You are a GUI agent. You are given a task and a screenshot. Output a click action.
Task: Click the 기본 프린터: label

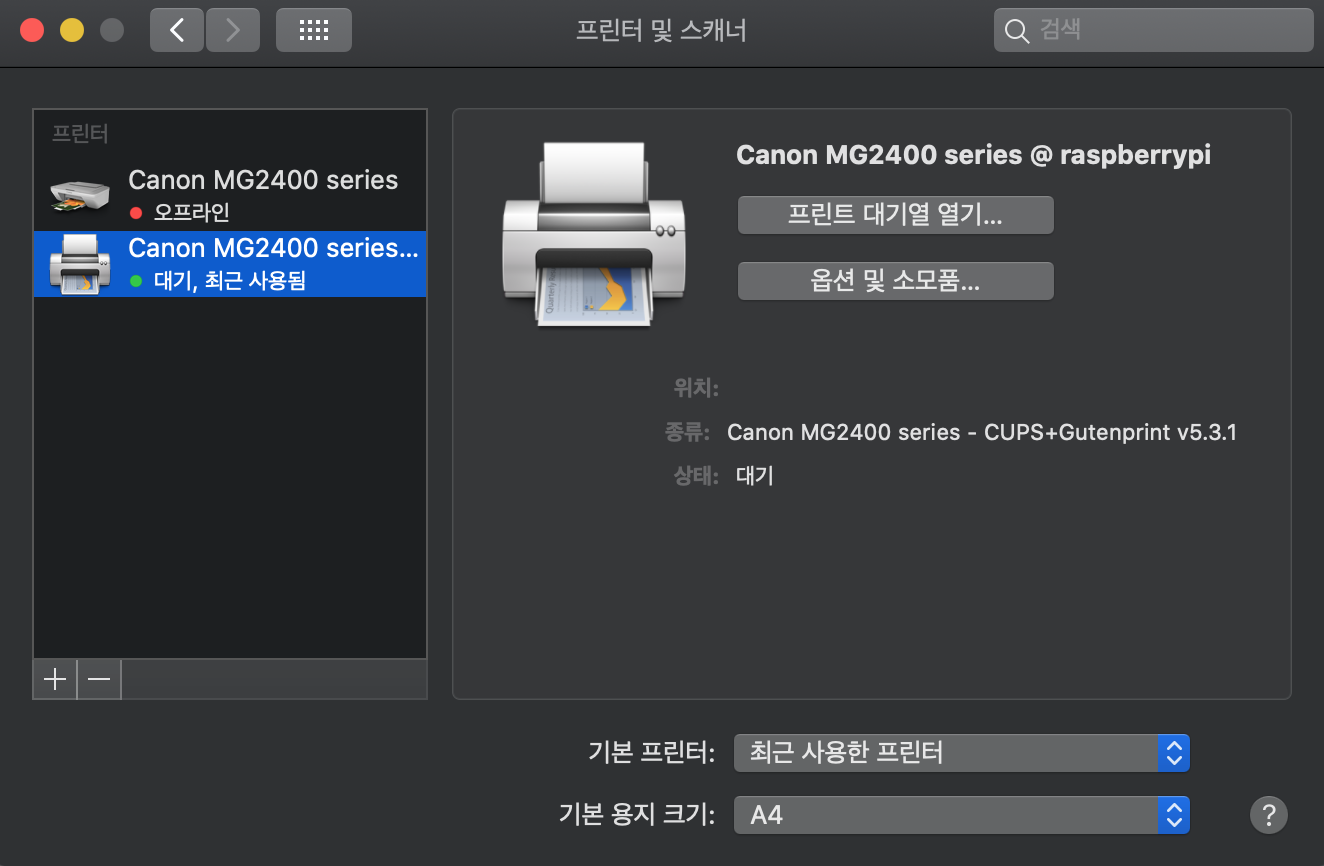coord(652,753)
